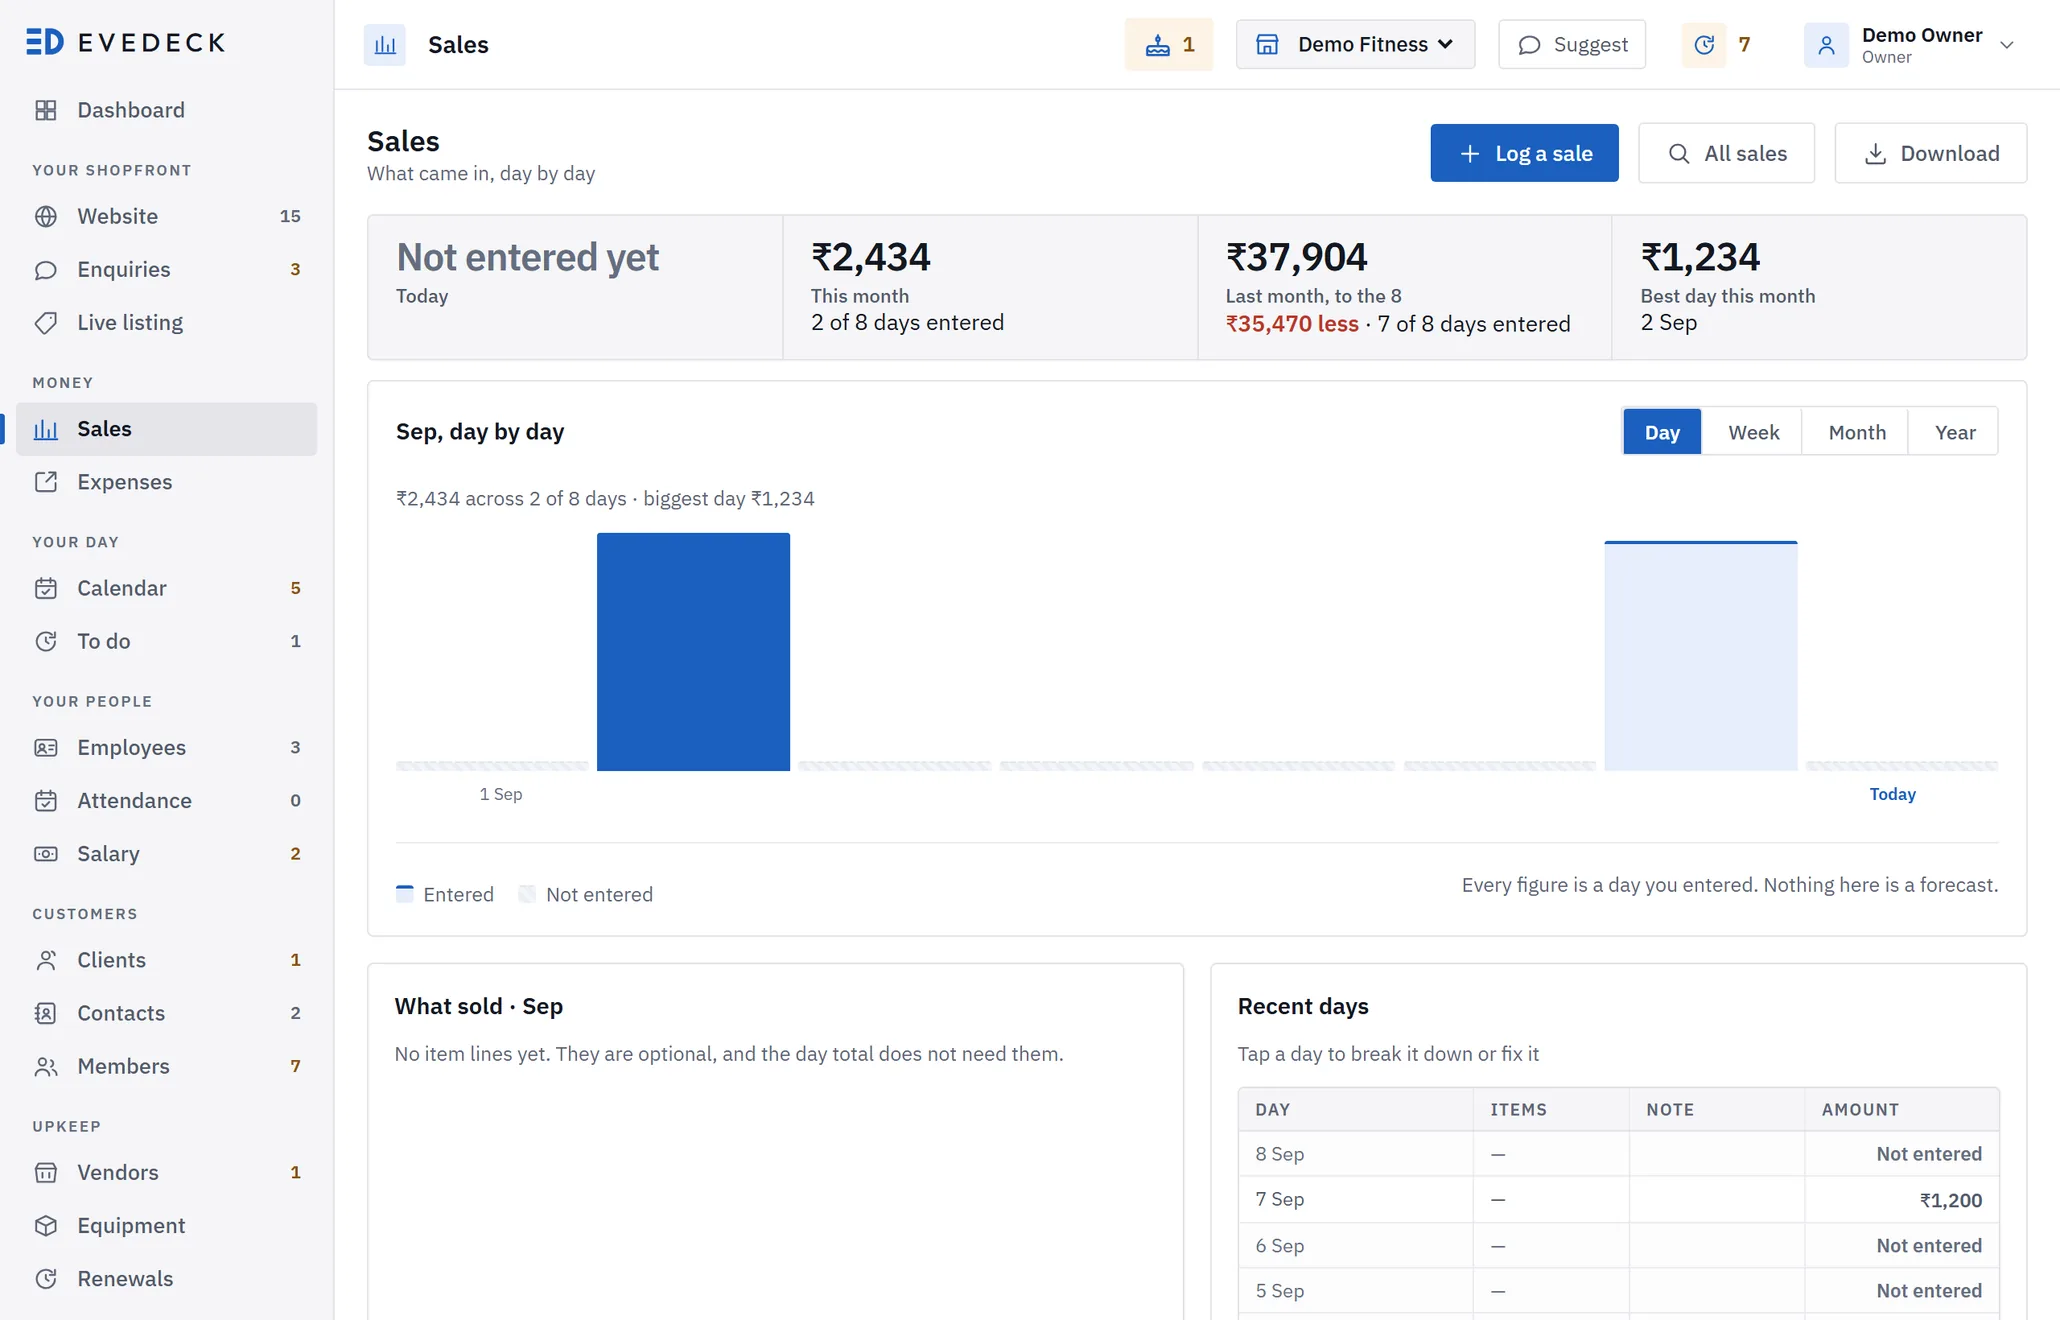Open Vendors storefront icon
The image size is (2060, 1320).
coord(46,1172)
